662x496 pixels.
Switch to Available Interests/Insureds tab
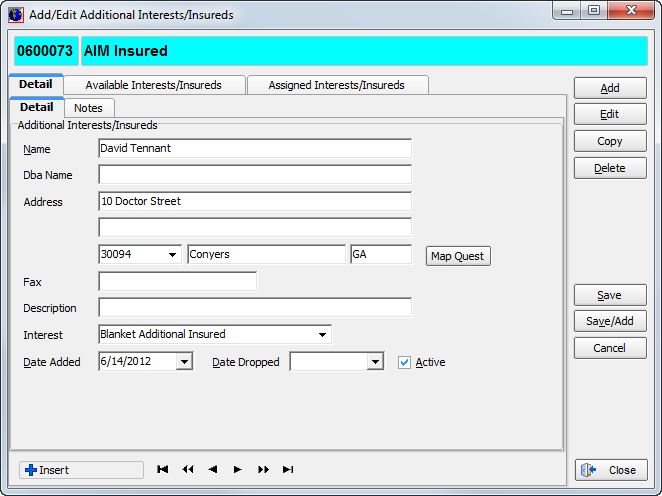coord(153,85)
